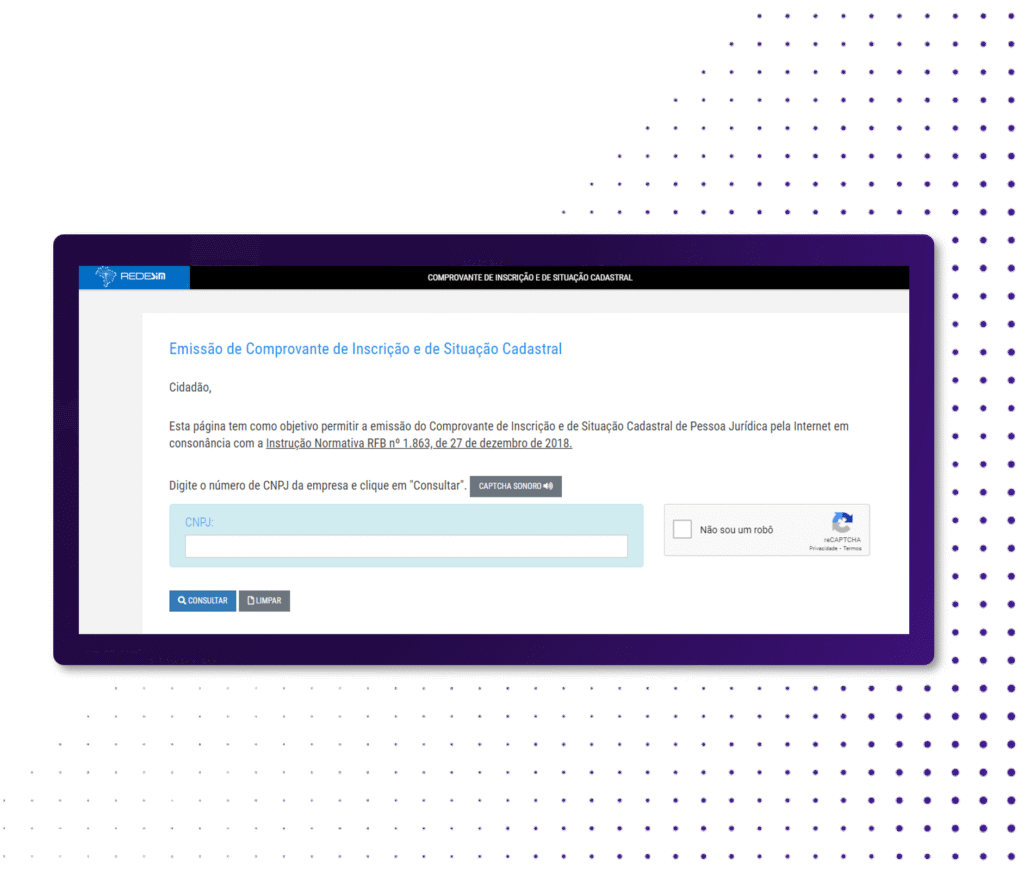1024x869 pixels.
Task: Submit the query with the CONSULTAR button
Action: [x=202, y=601]
